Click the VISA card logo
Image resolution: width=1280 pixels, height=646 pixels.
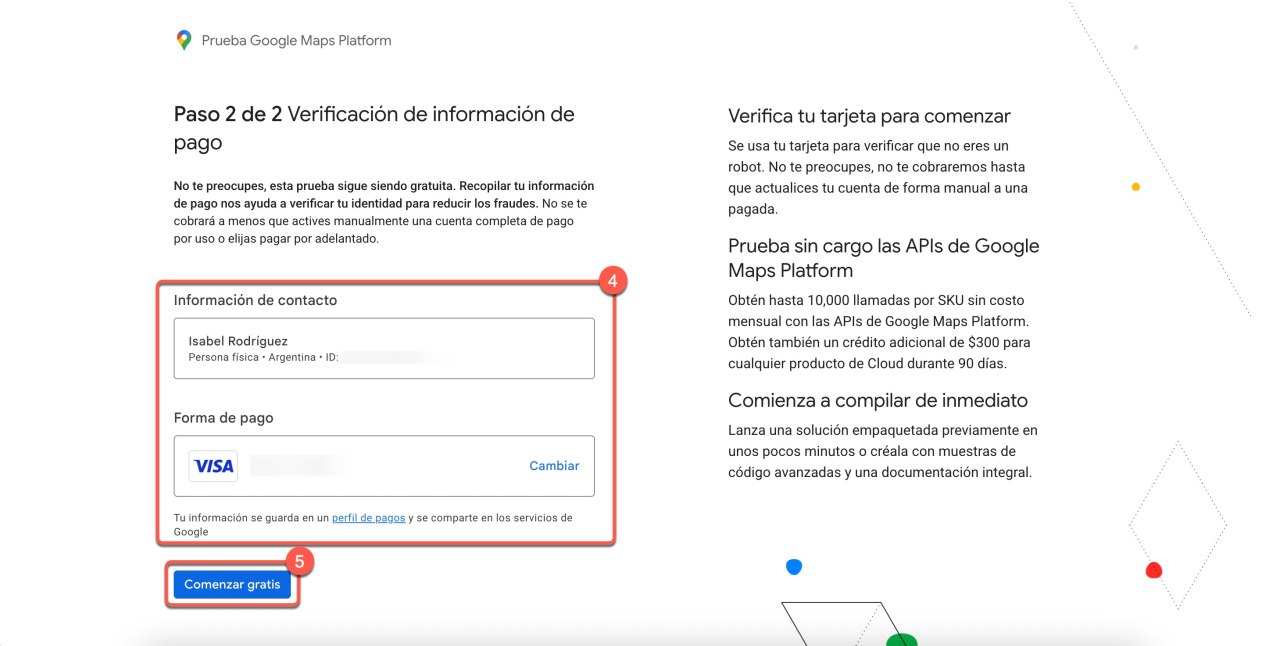(x=214, y=466)
